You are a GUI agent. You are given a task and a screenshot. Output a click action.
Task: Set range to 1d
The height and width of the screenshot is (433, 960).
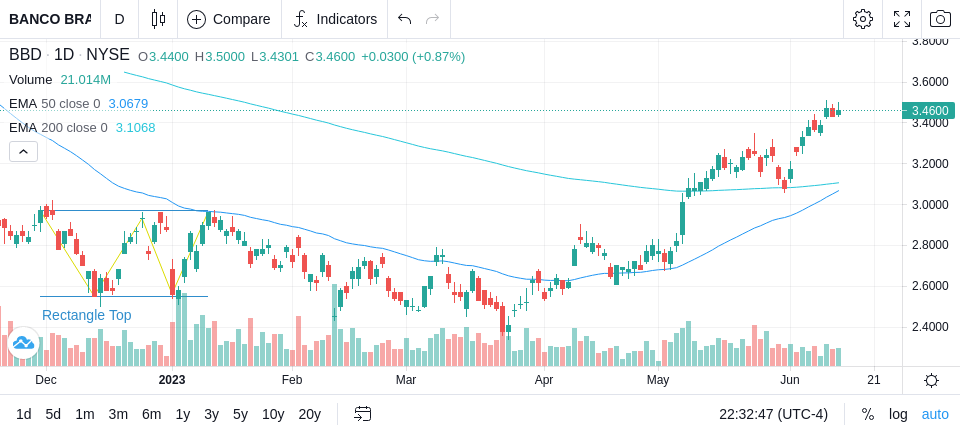pyautogui.click(x=23, y=415)
